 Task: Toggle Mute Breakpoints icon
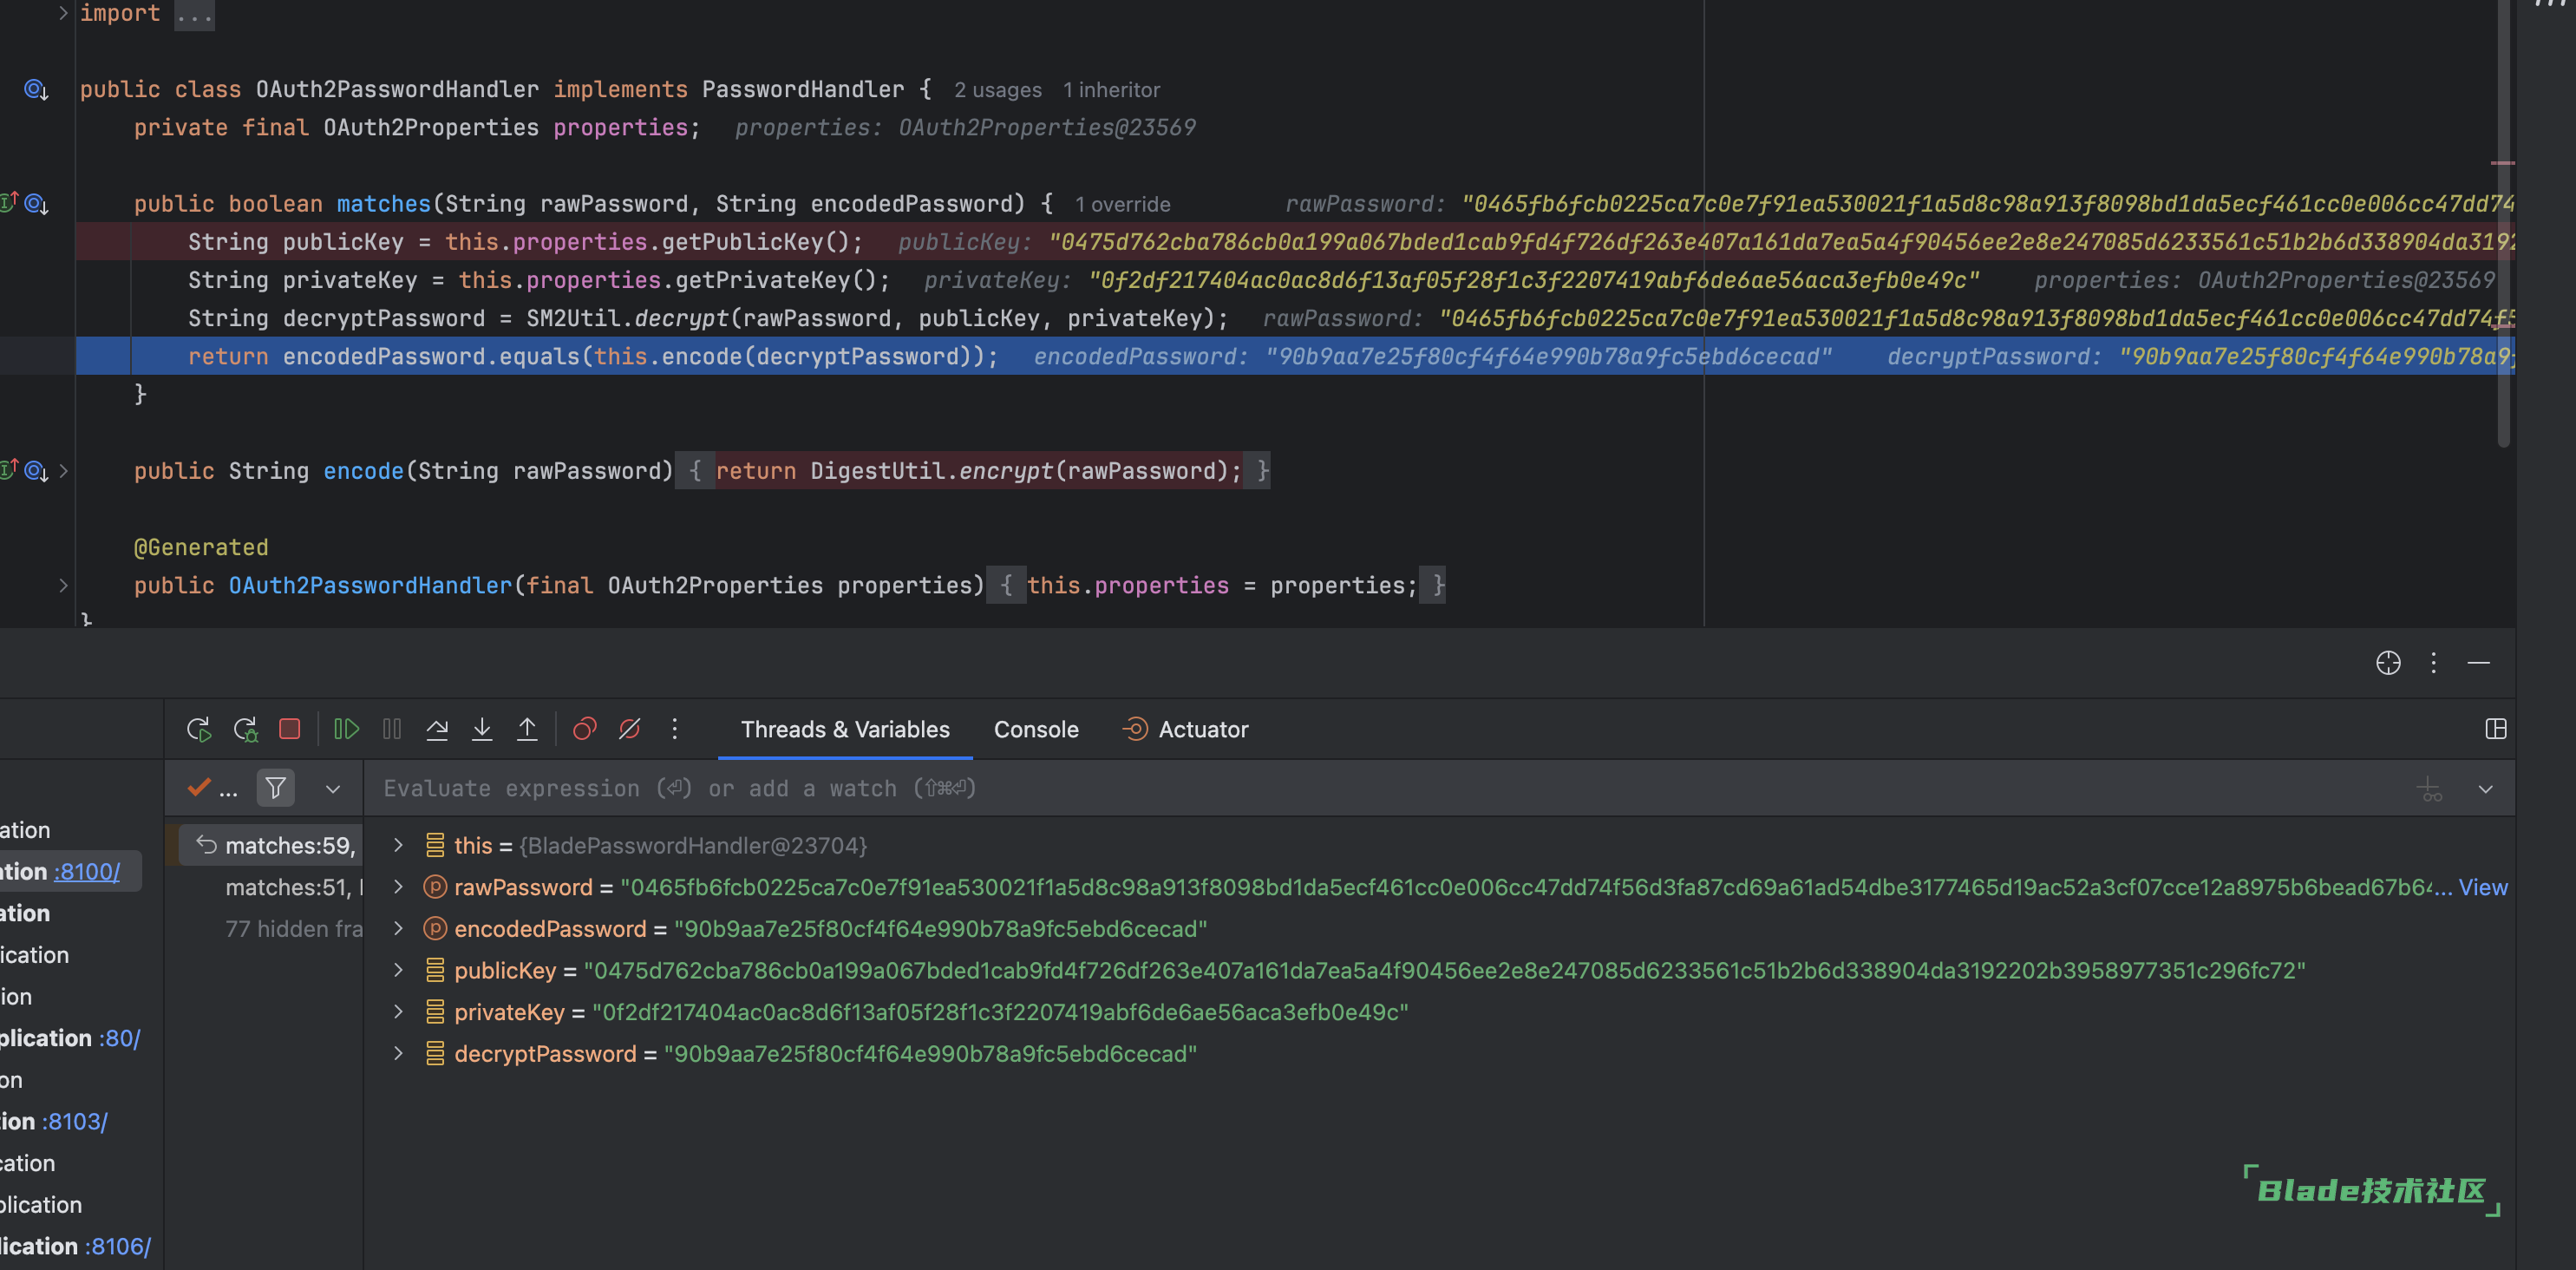[630, 729]
